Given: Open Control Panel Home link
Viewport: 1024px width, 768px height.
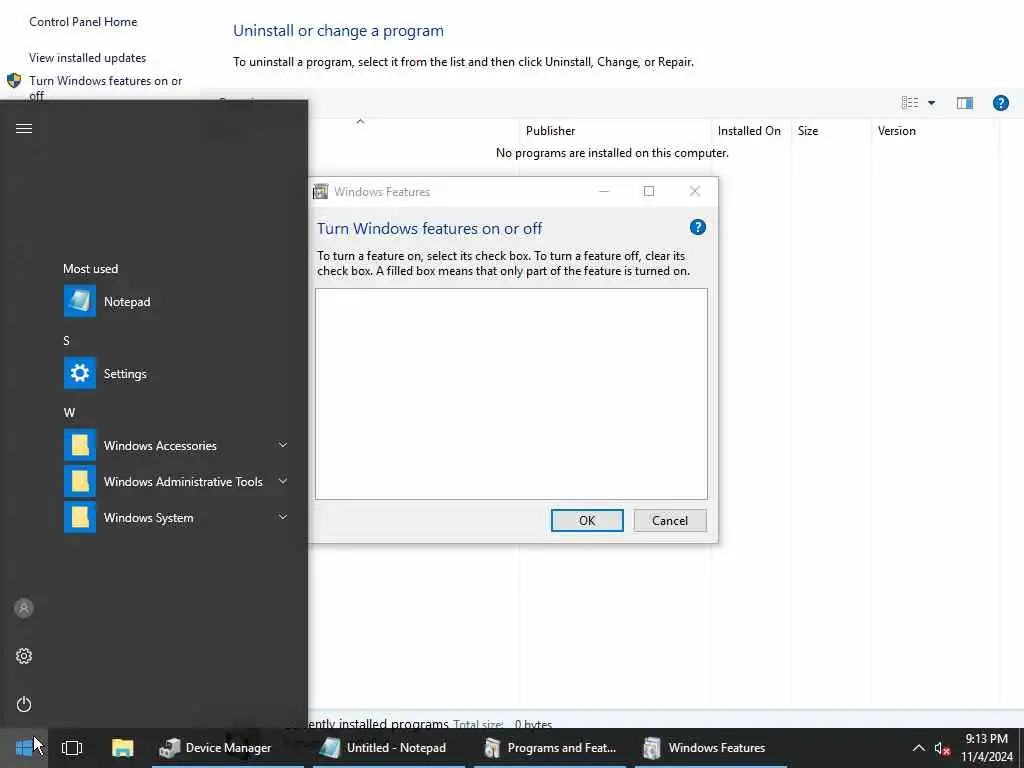Looking at the screenshot, I should click(83, 22).
